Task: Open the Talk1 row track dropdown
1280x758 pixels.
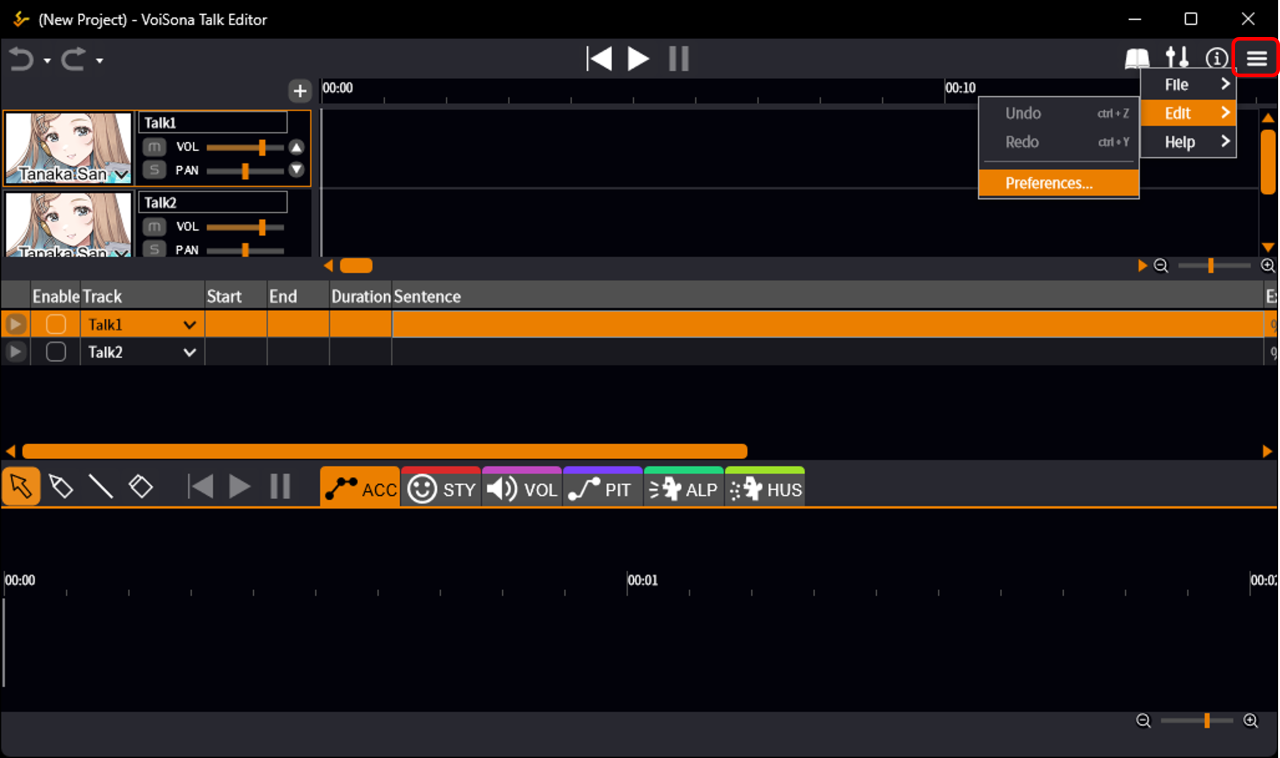Action: tap(189, 325)
